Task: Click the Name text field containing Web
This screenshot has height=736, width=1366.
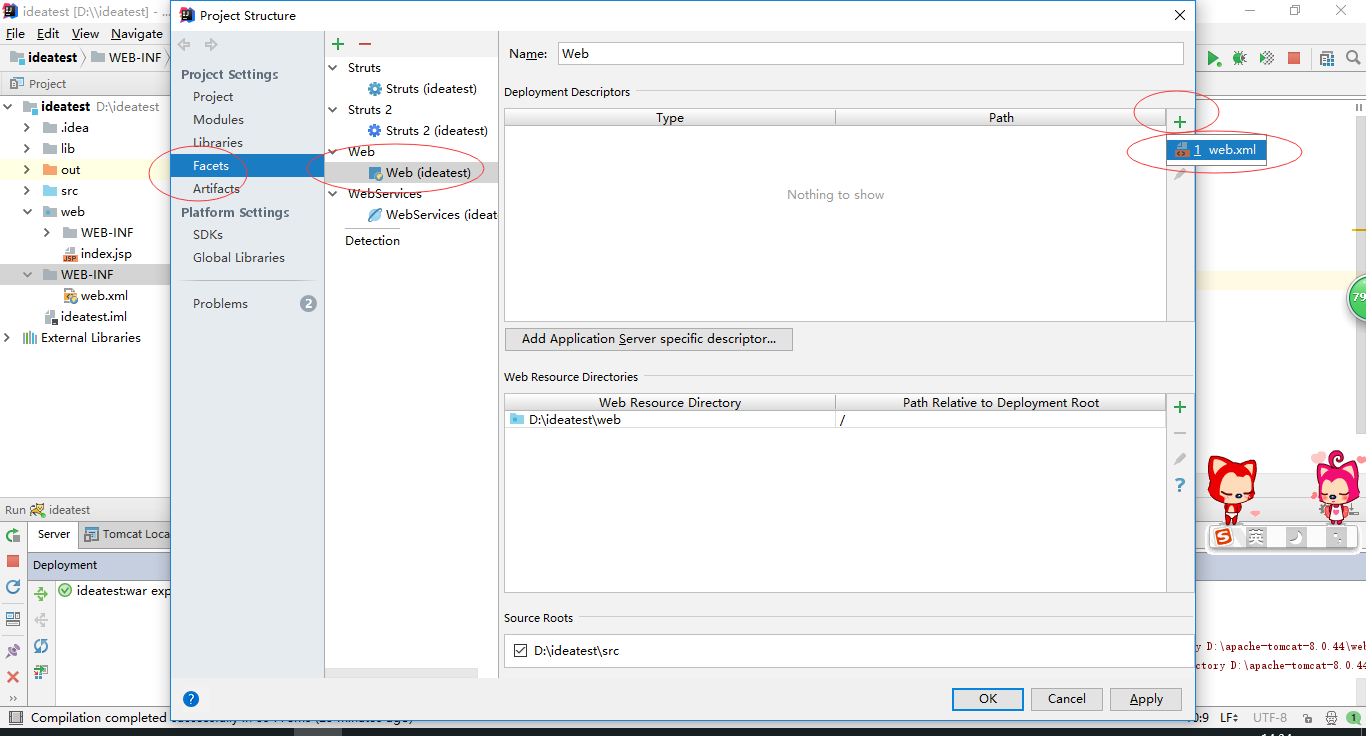Action: 869,54
